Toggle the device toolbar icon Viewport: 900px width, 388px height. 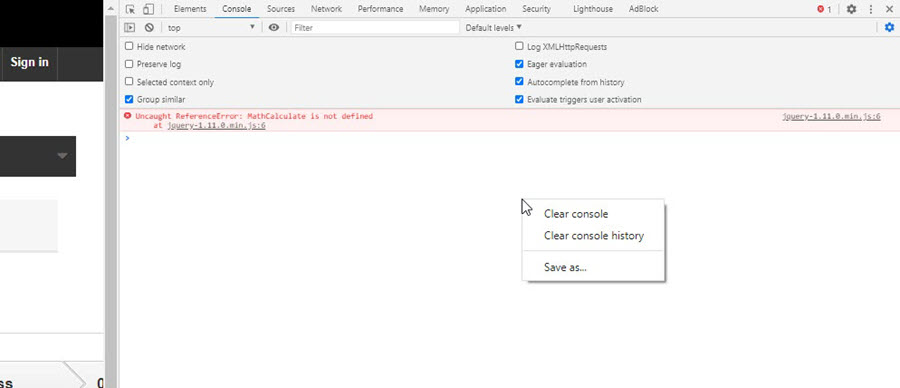(x=148, y=9)
